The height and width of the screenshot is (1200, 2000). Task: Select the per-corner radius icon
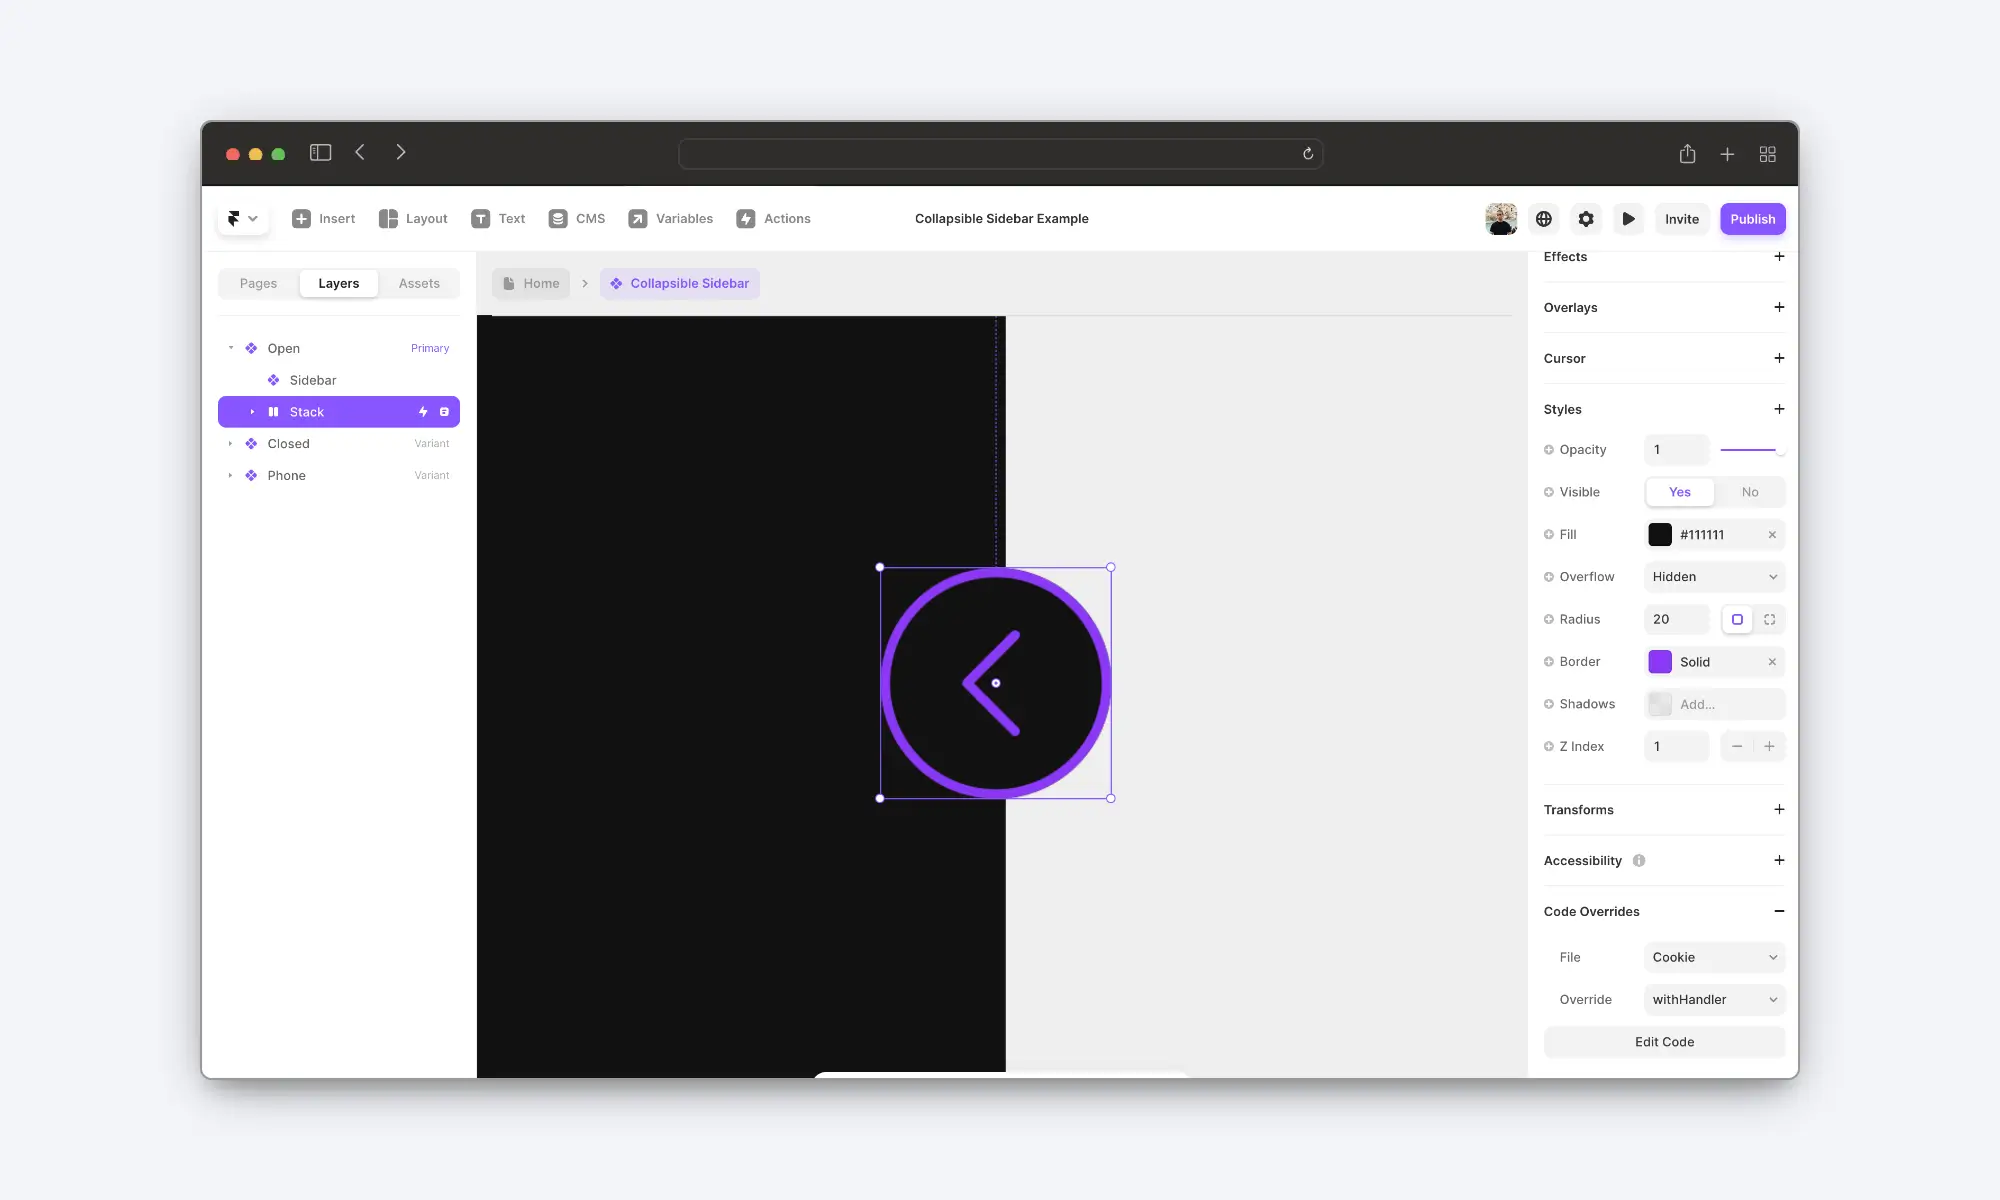point(1769,620)
